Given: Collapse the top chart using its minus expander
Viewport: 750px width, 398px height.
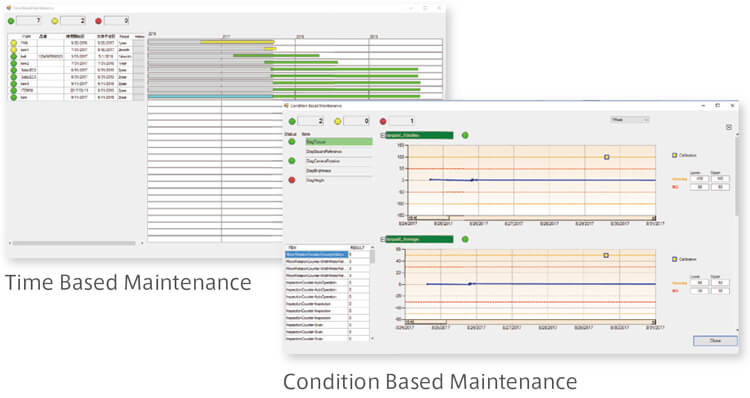Looking at the screenshot, I should tap(383, 136).
